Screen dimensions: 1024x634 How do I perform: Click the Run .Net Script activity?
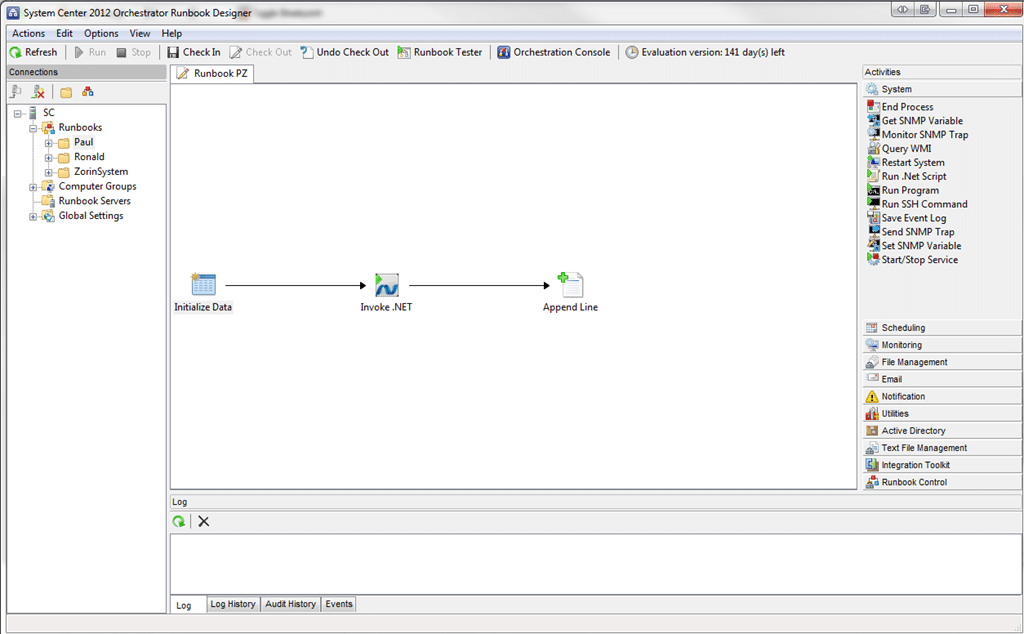pos(913,176)
